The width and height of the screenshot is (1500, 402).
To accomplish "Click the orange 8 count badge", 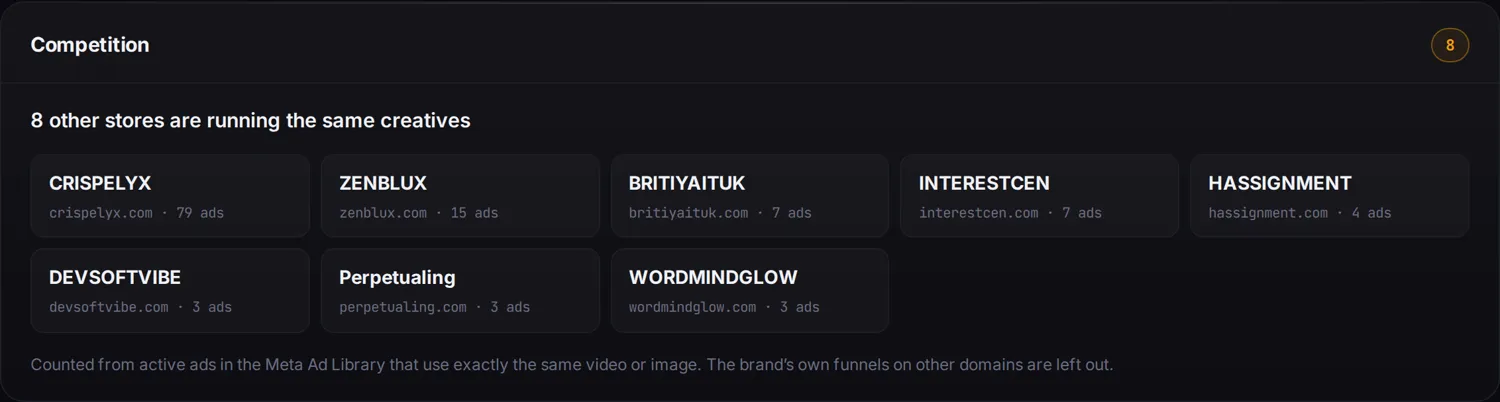I will click(x=1450, y=45).
